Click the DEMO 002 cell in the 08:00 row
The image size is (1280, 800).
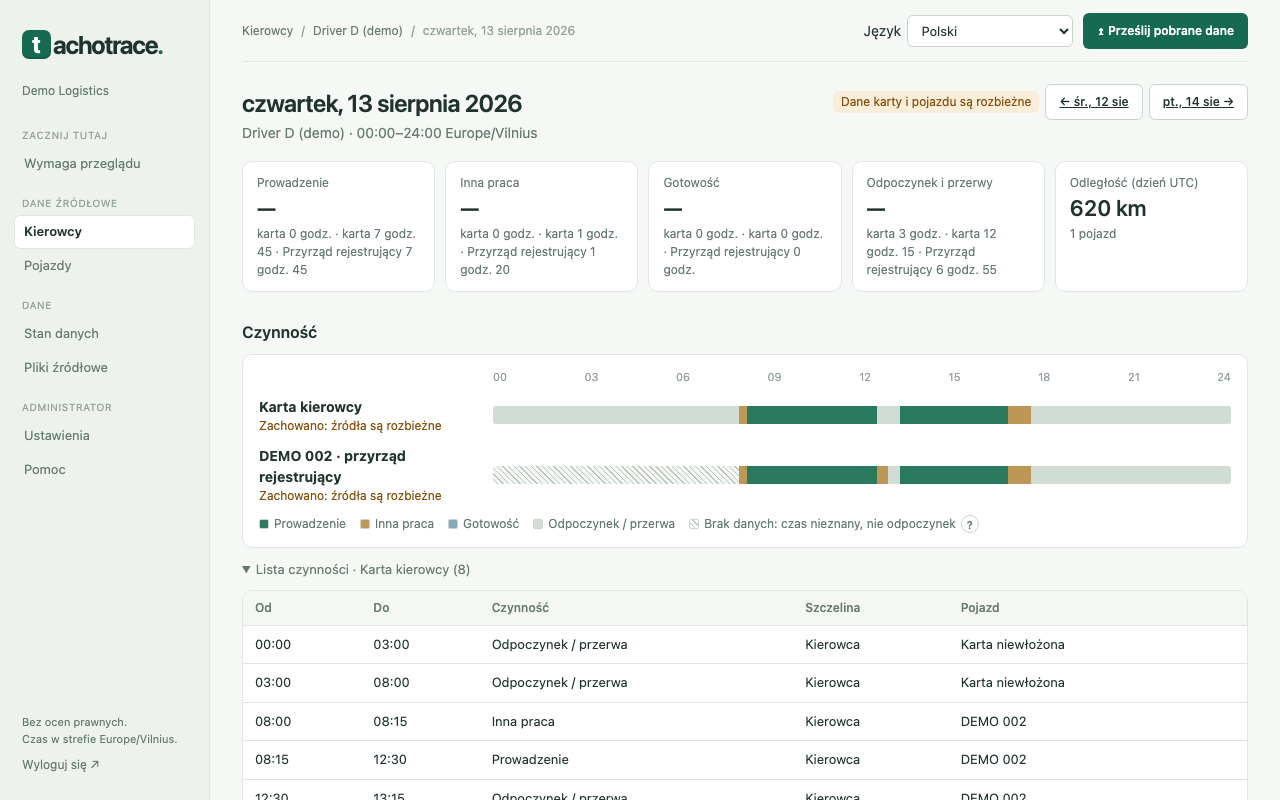[994, 722]
